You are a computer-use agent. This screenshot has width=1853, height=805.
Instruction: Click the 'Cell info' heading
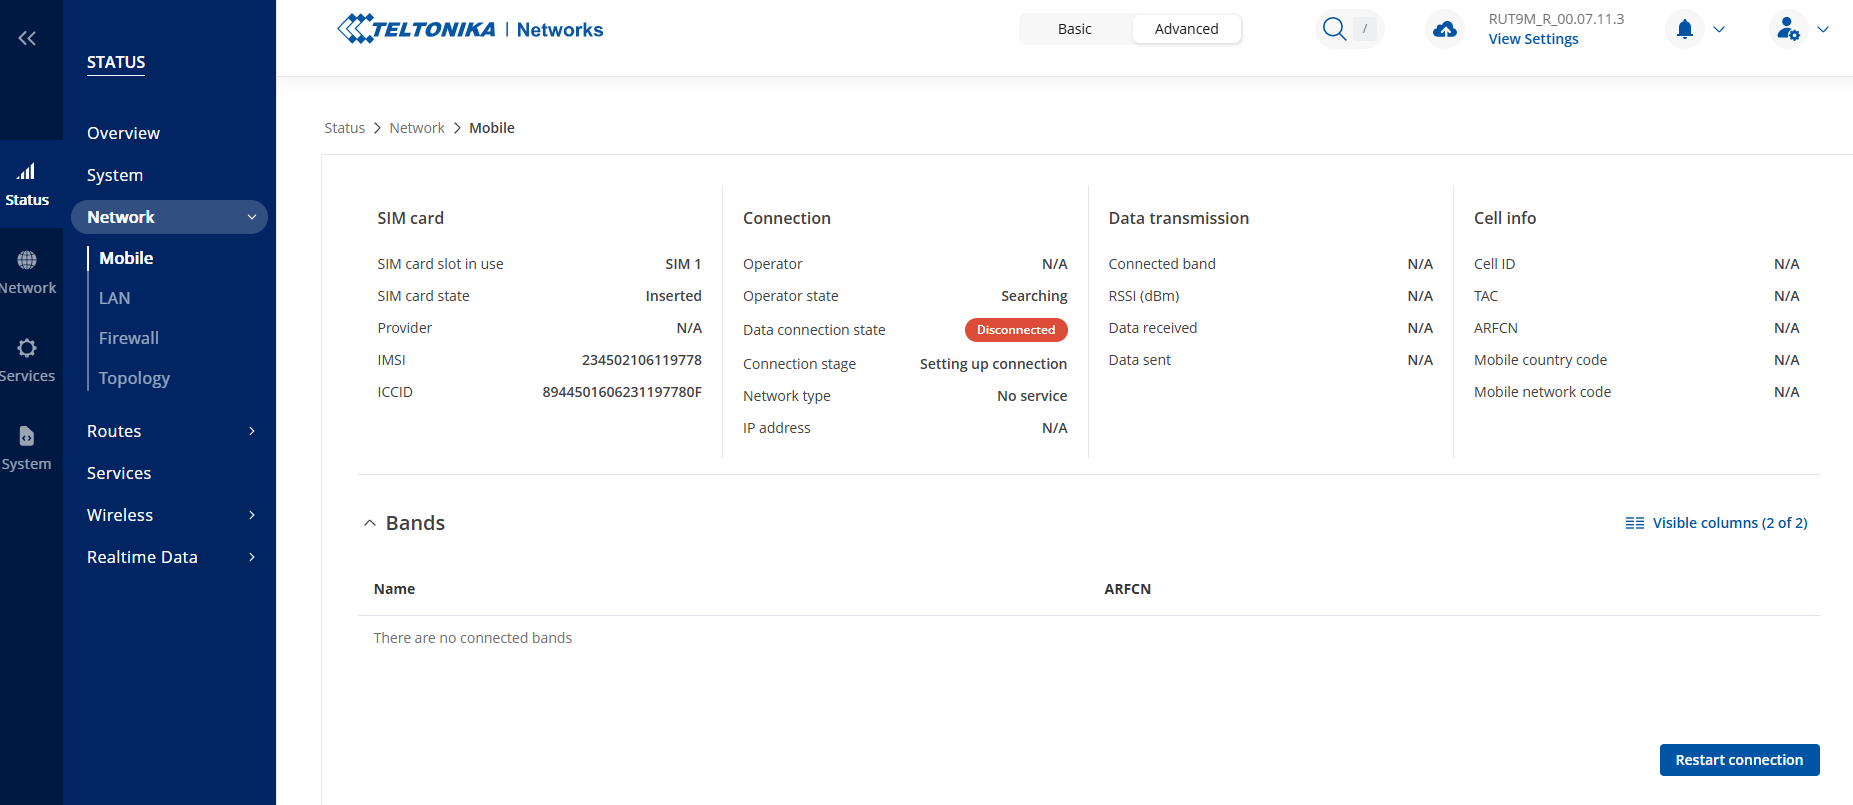pos(1505,218)
